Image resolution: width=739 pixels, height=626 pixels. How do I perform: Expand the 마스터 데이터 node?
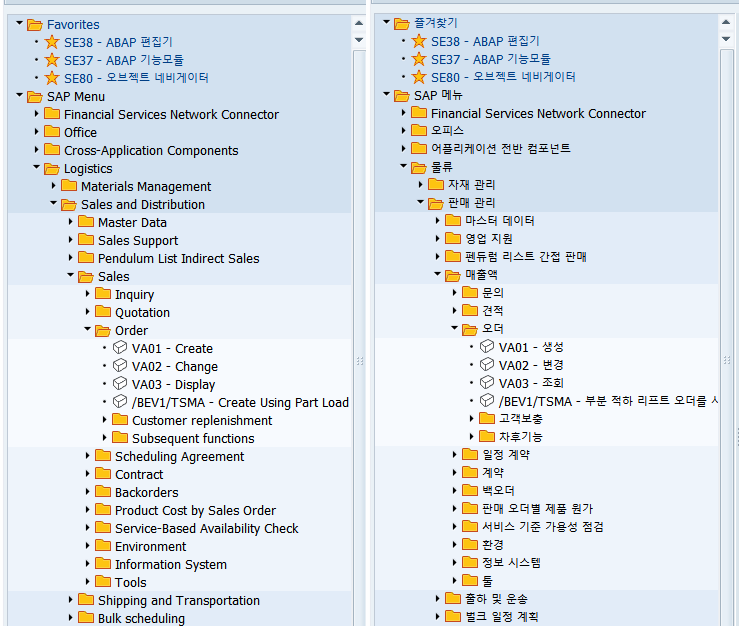(x=437, y=220)
